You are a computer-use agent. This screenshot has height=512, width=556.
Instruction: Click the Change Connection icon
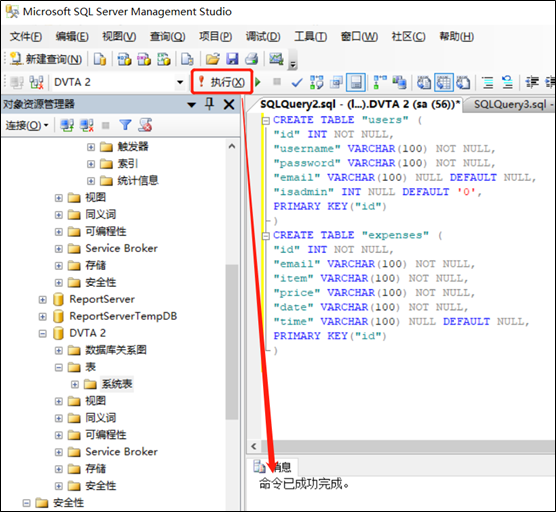pyautogui.click(x=36, y=82)
